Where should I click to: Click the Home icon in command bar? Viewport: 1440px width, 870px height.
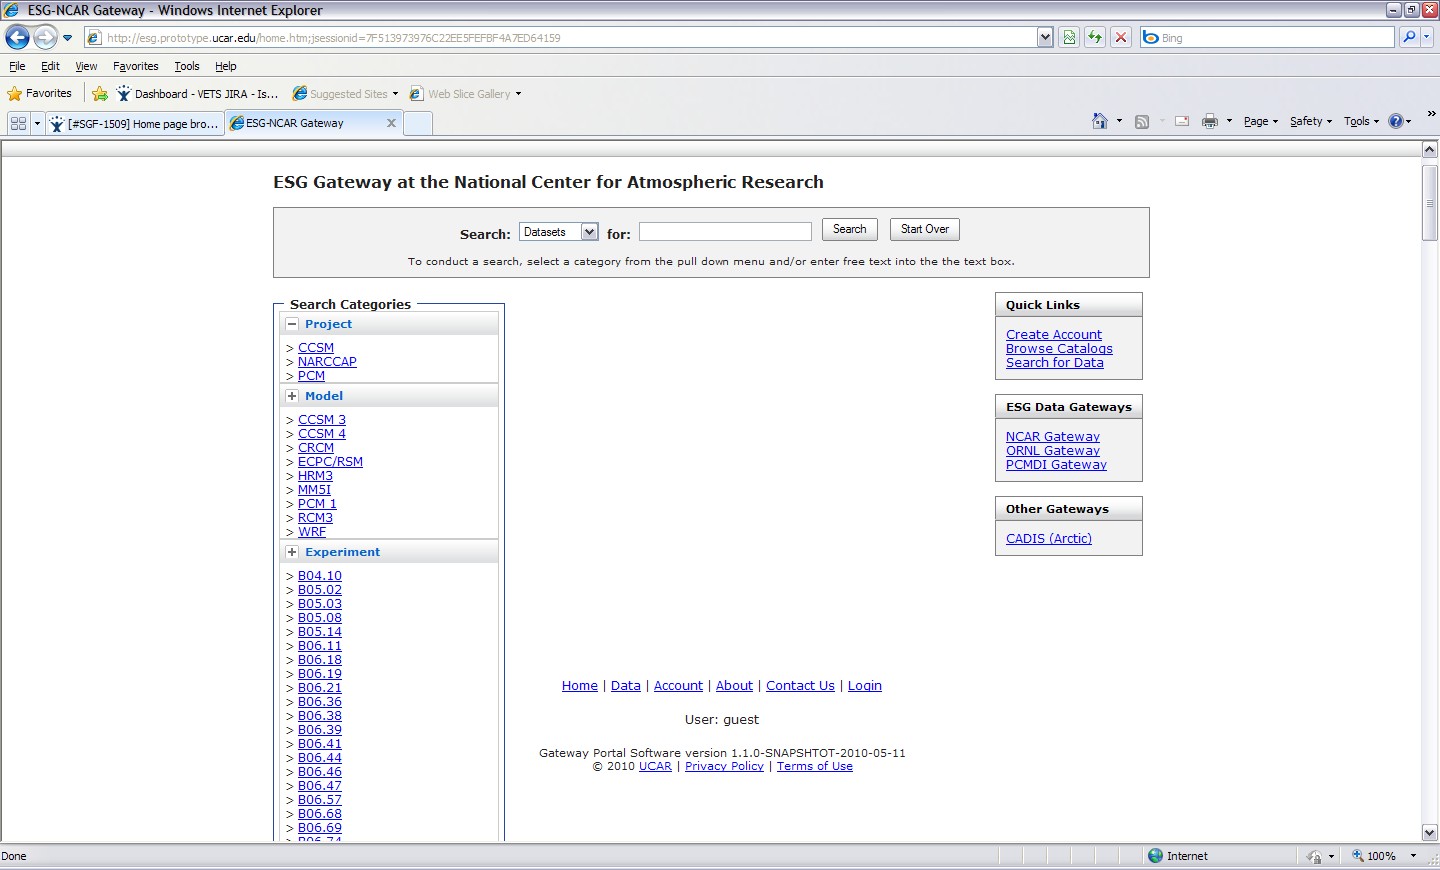click(1099, 121)
